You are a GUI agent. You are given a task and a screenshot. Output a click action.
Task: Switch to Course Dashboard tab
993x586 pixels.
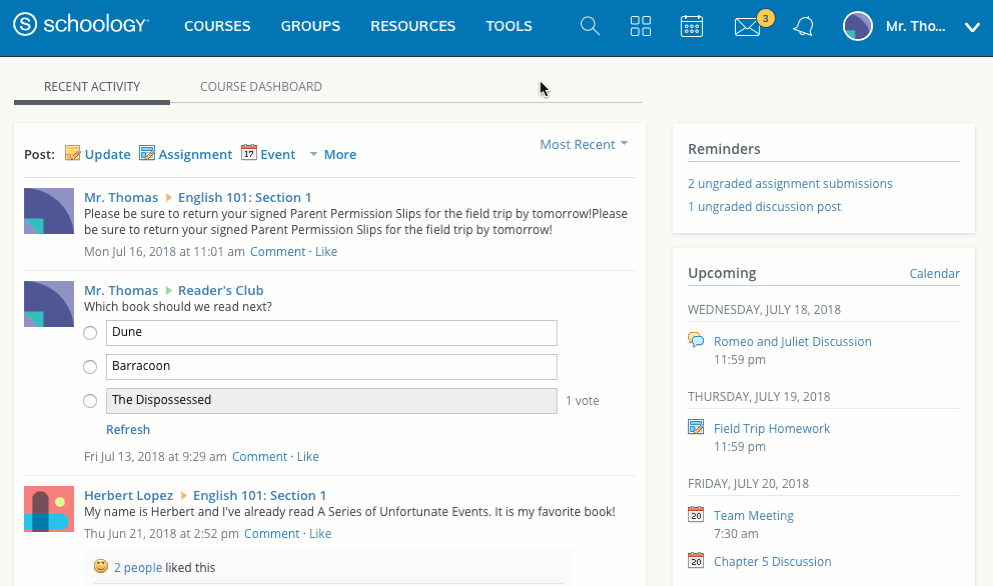pos(261,87)
